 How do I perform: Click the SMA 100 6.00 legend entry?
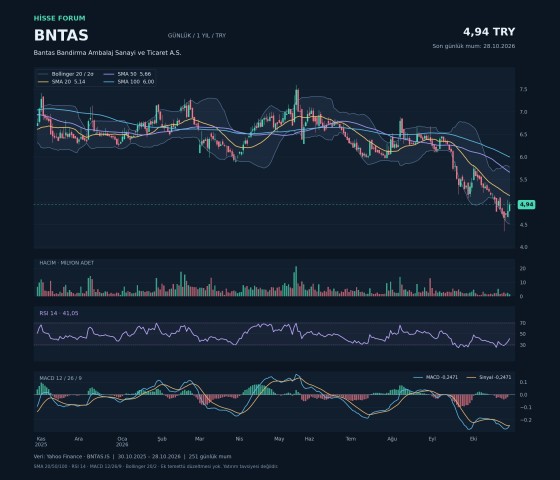coord(129,82)
